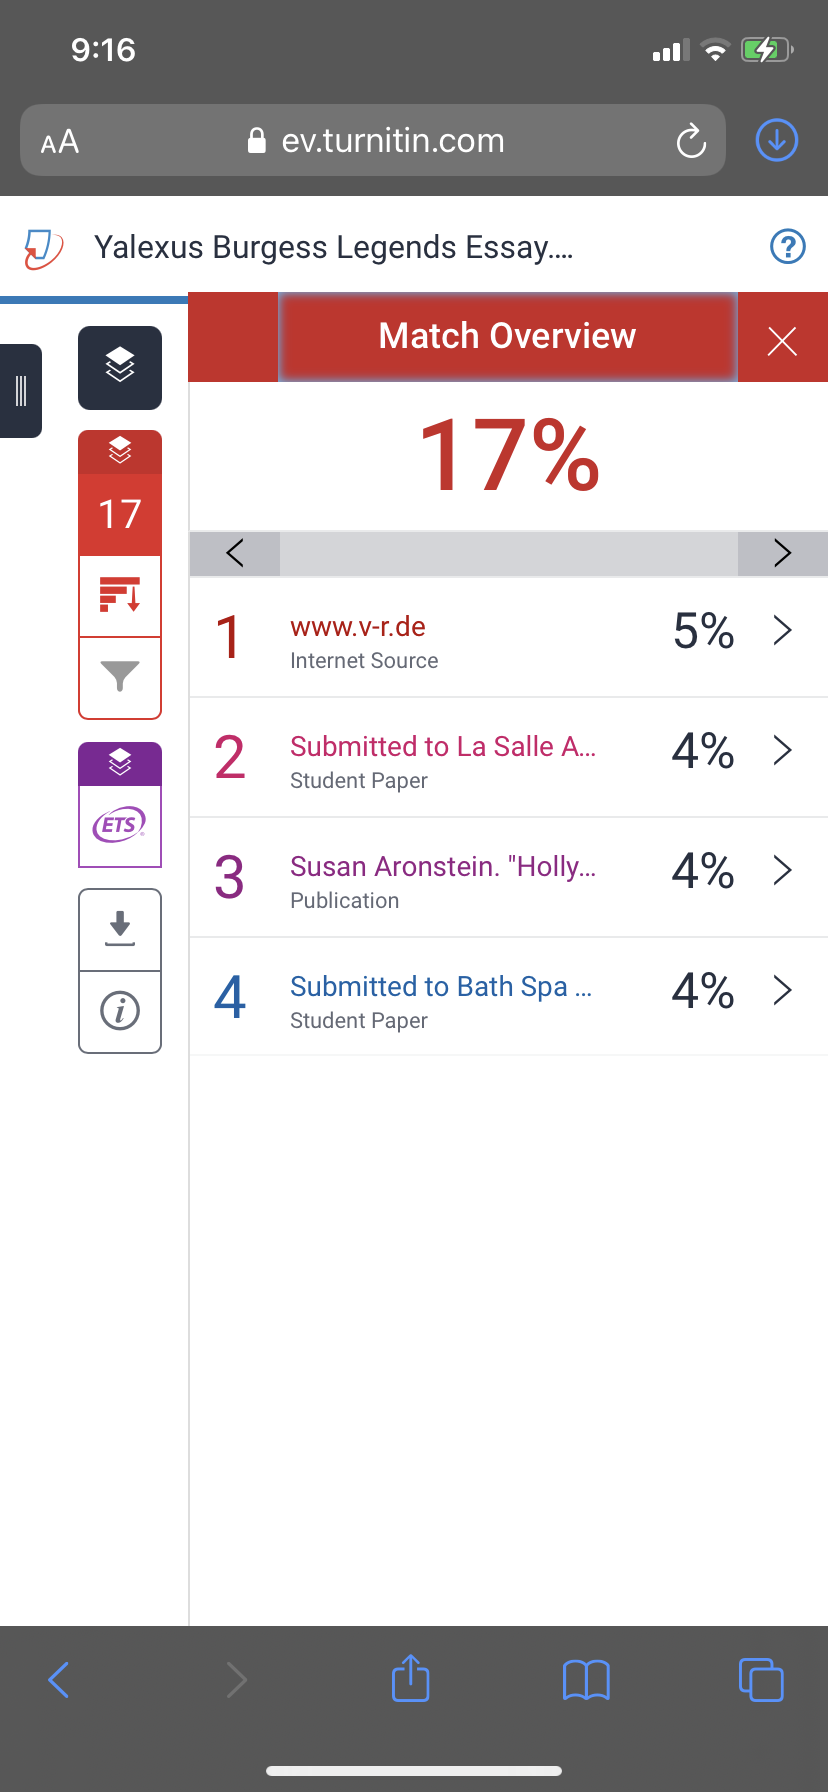
Task: Open the ETS e-rater icon
Action: 120,826
